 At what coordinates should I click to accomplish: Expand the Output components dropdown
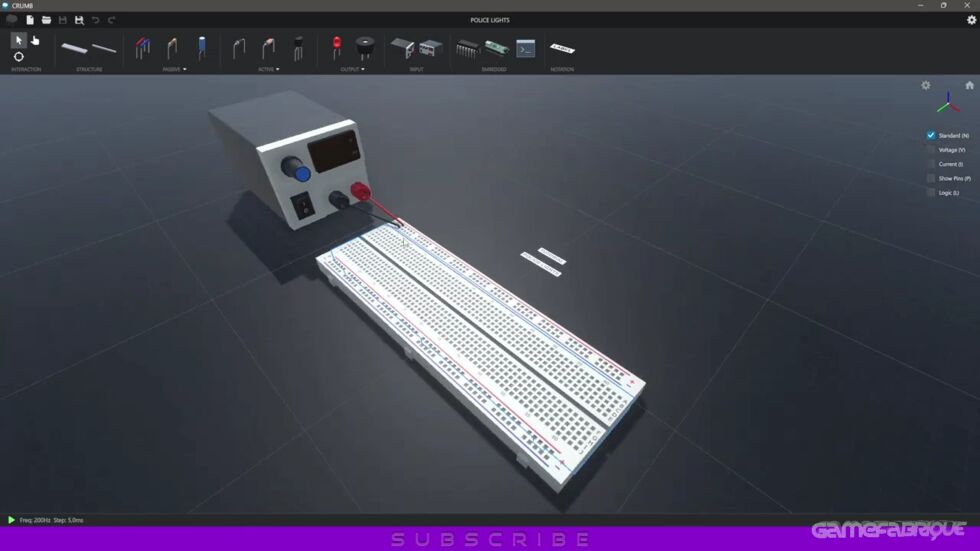(352, 69)
